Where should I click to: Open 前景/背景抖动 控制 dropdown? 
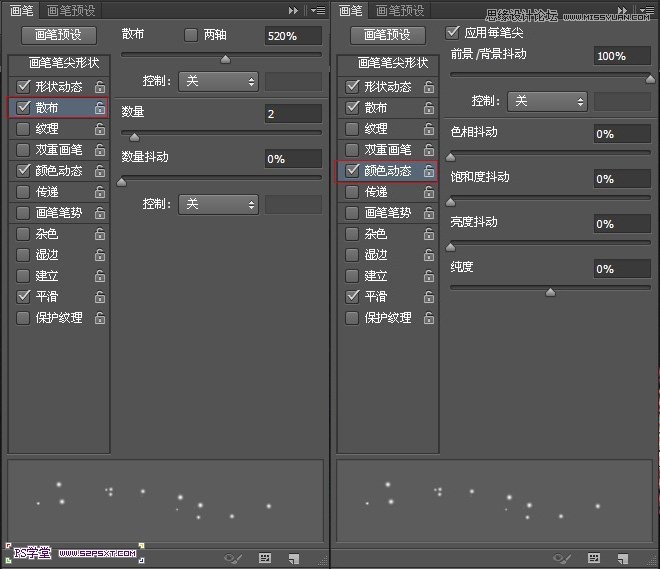547,101
